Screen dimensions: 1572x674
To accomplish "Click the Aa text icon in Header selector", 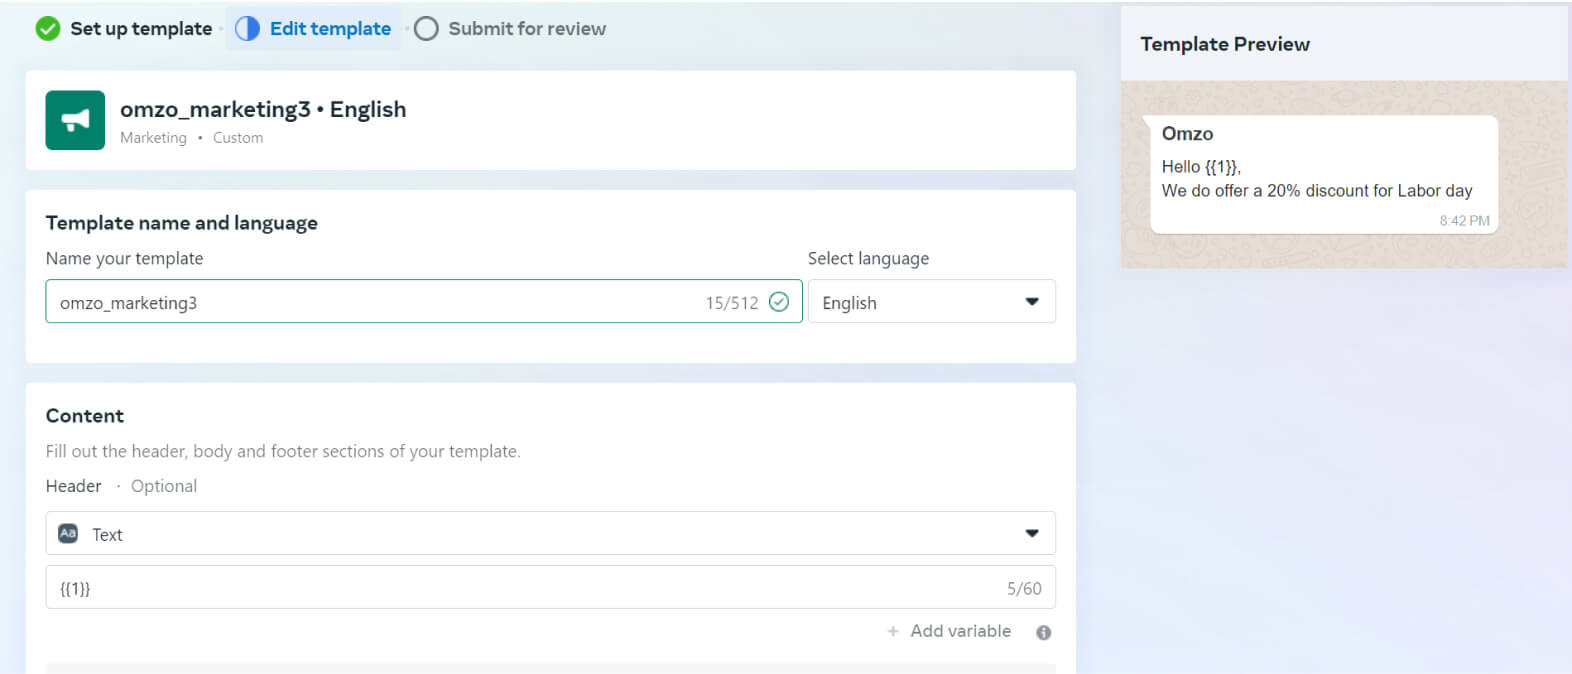I will 68,534.
